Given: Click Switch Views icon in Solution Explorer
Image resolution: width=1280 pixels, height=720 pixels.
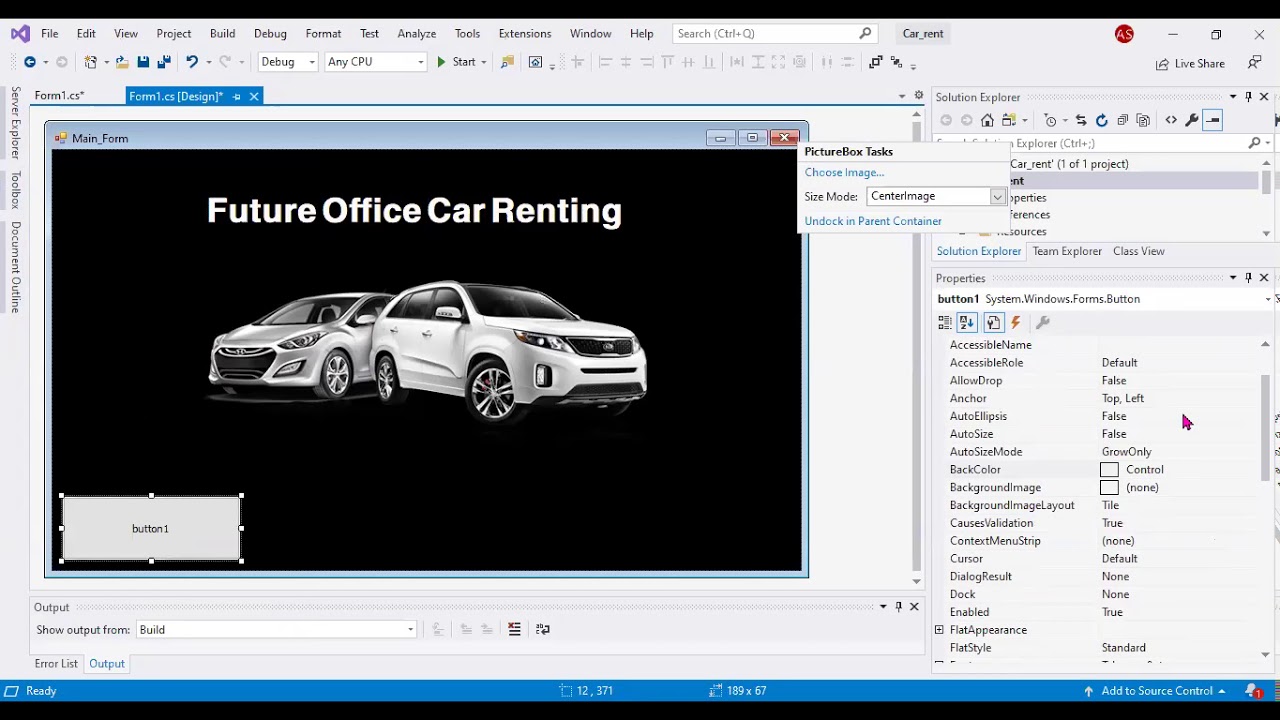Looking at the screenshot, I should tap(1008, 120).
